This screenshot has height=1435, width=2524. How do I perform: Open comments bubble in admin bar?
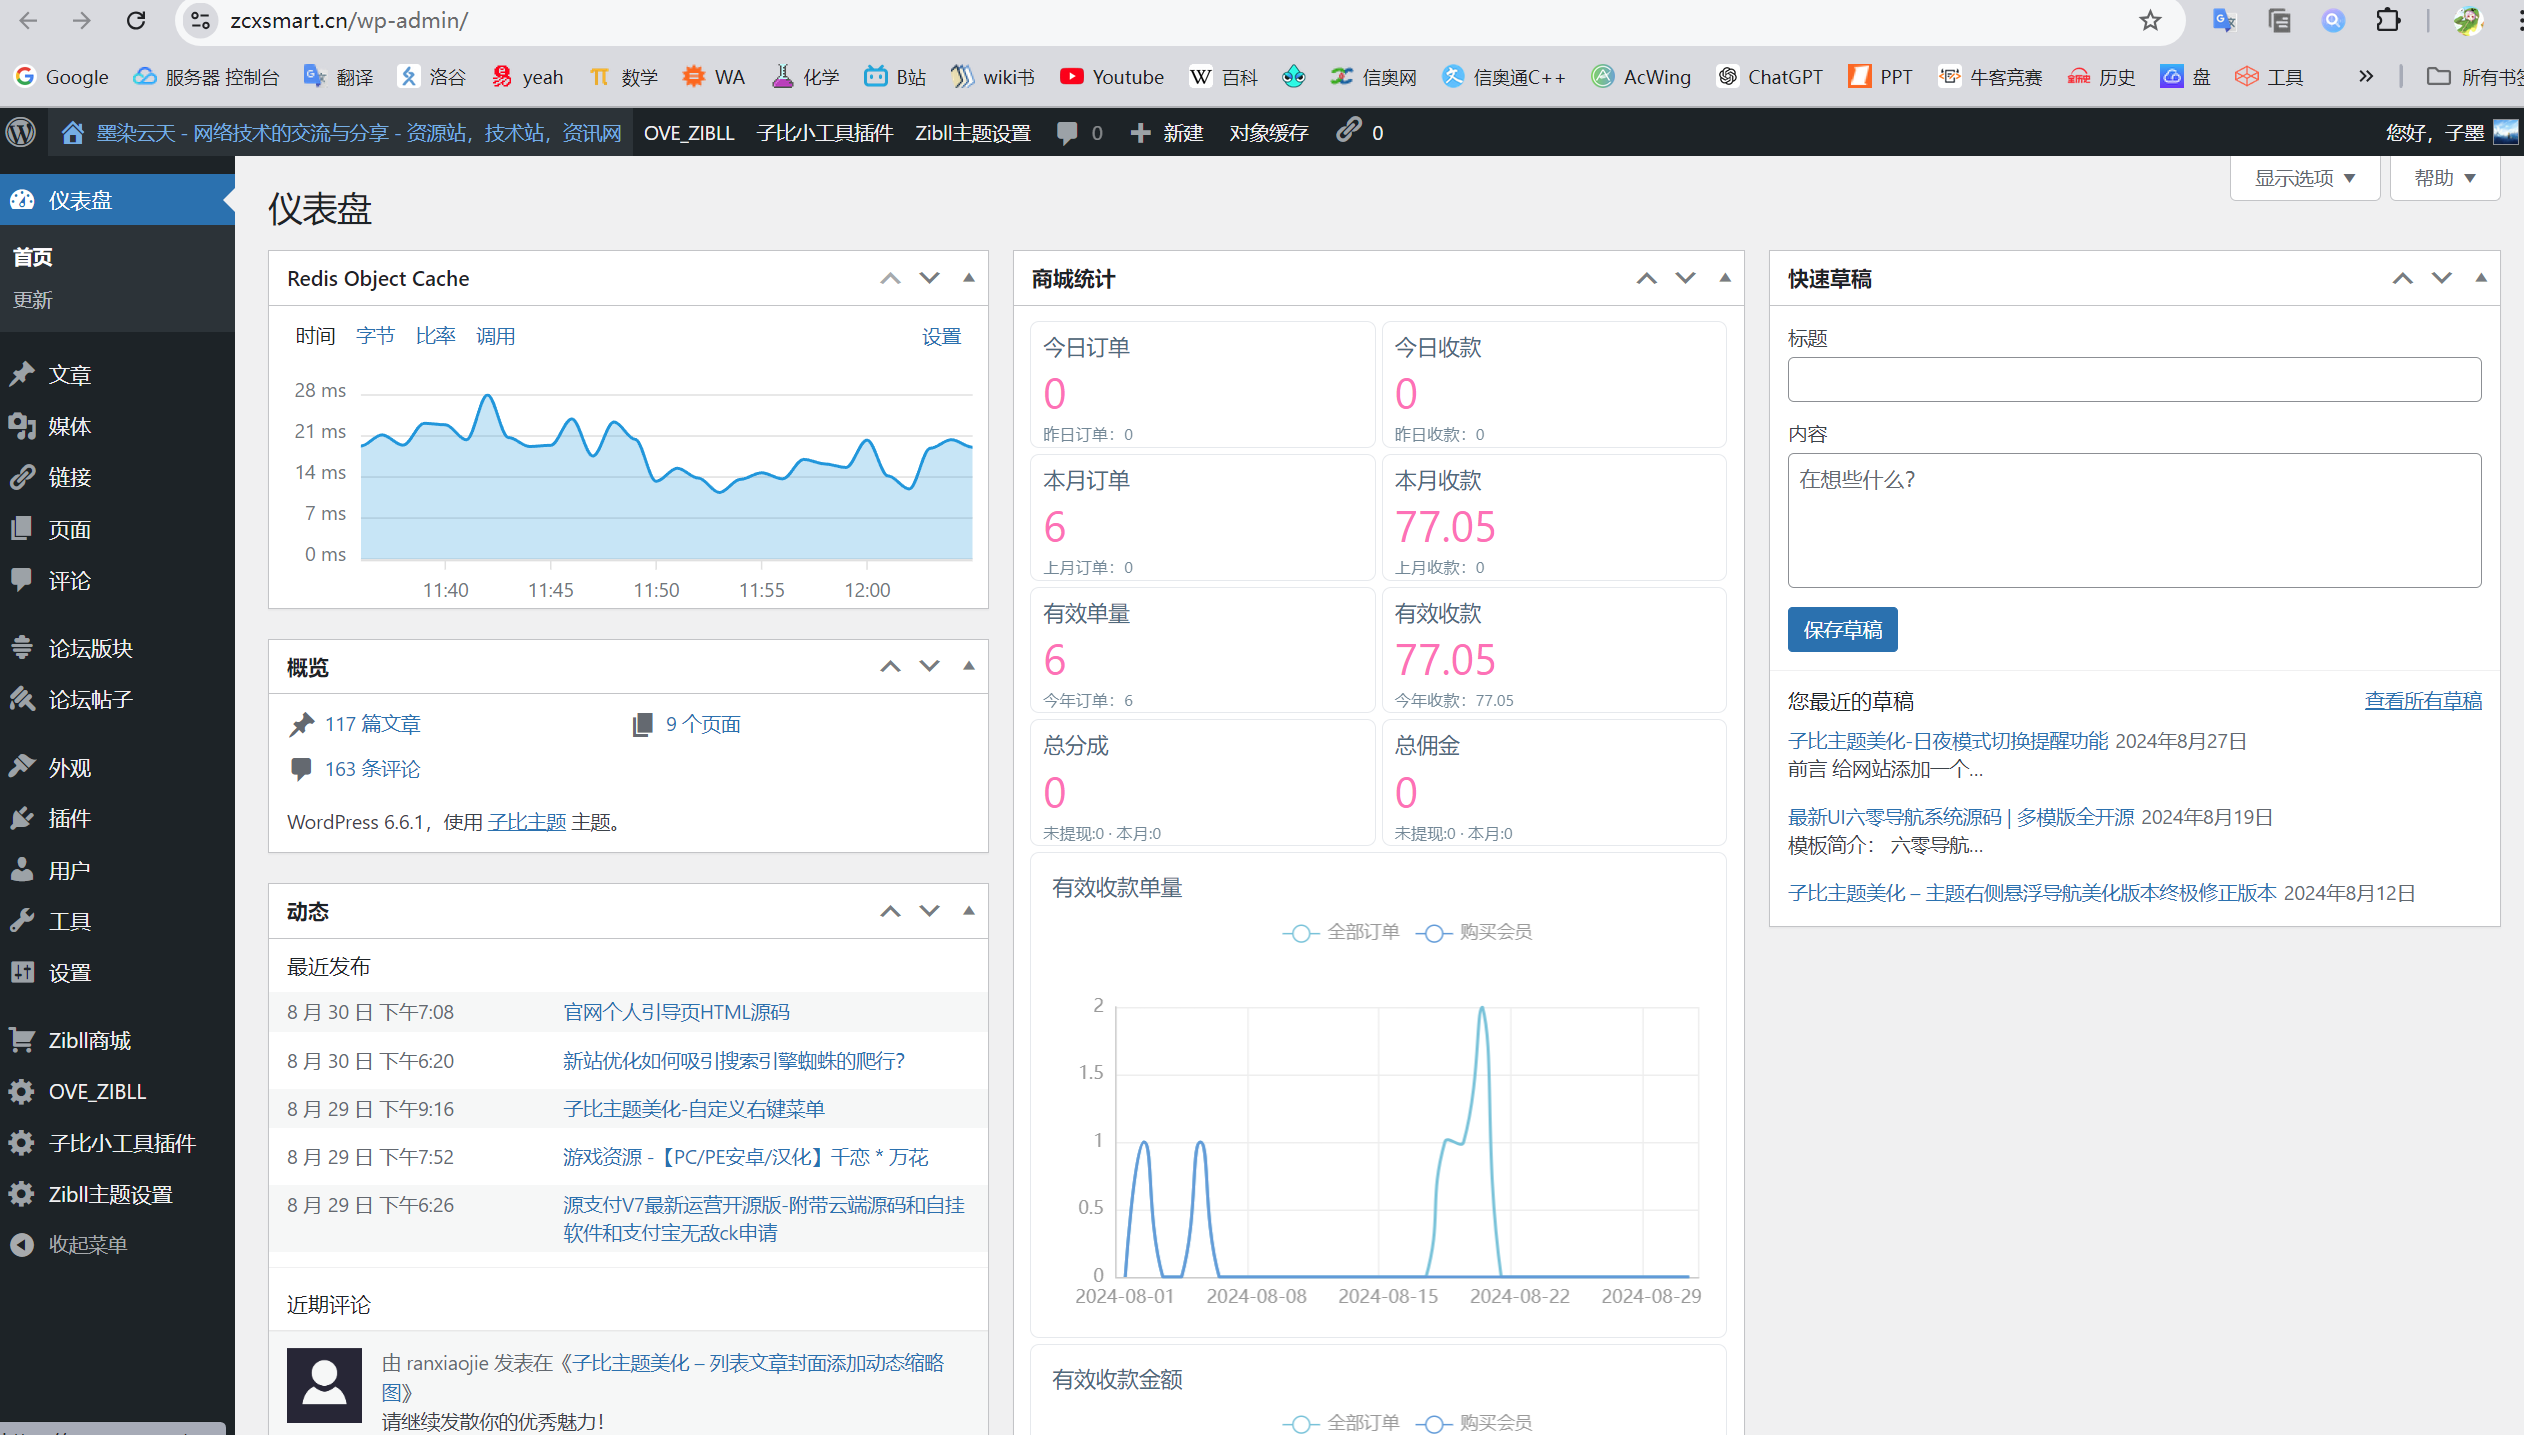(1080, 133)
